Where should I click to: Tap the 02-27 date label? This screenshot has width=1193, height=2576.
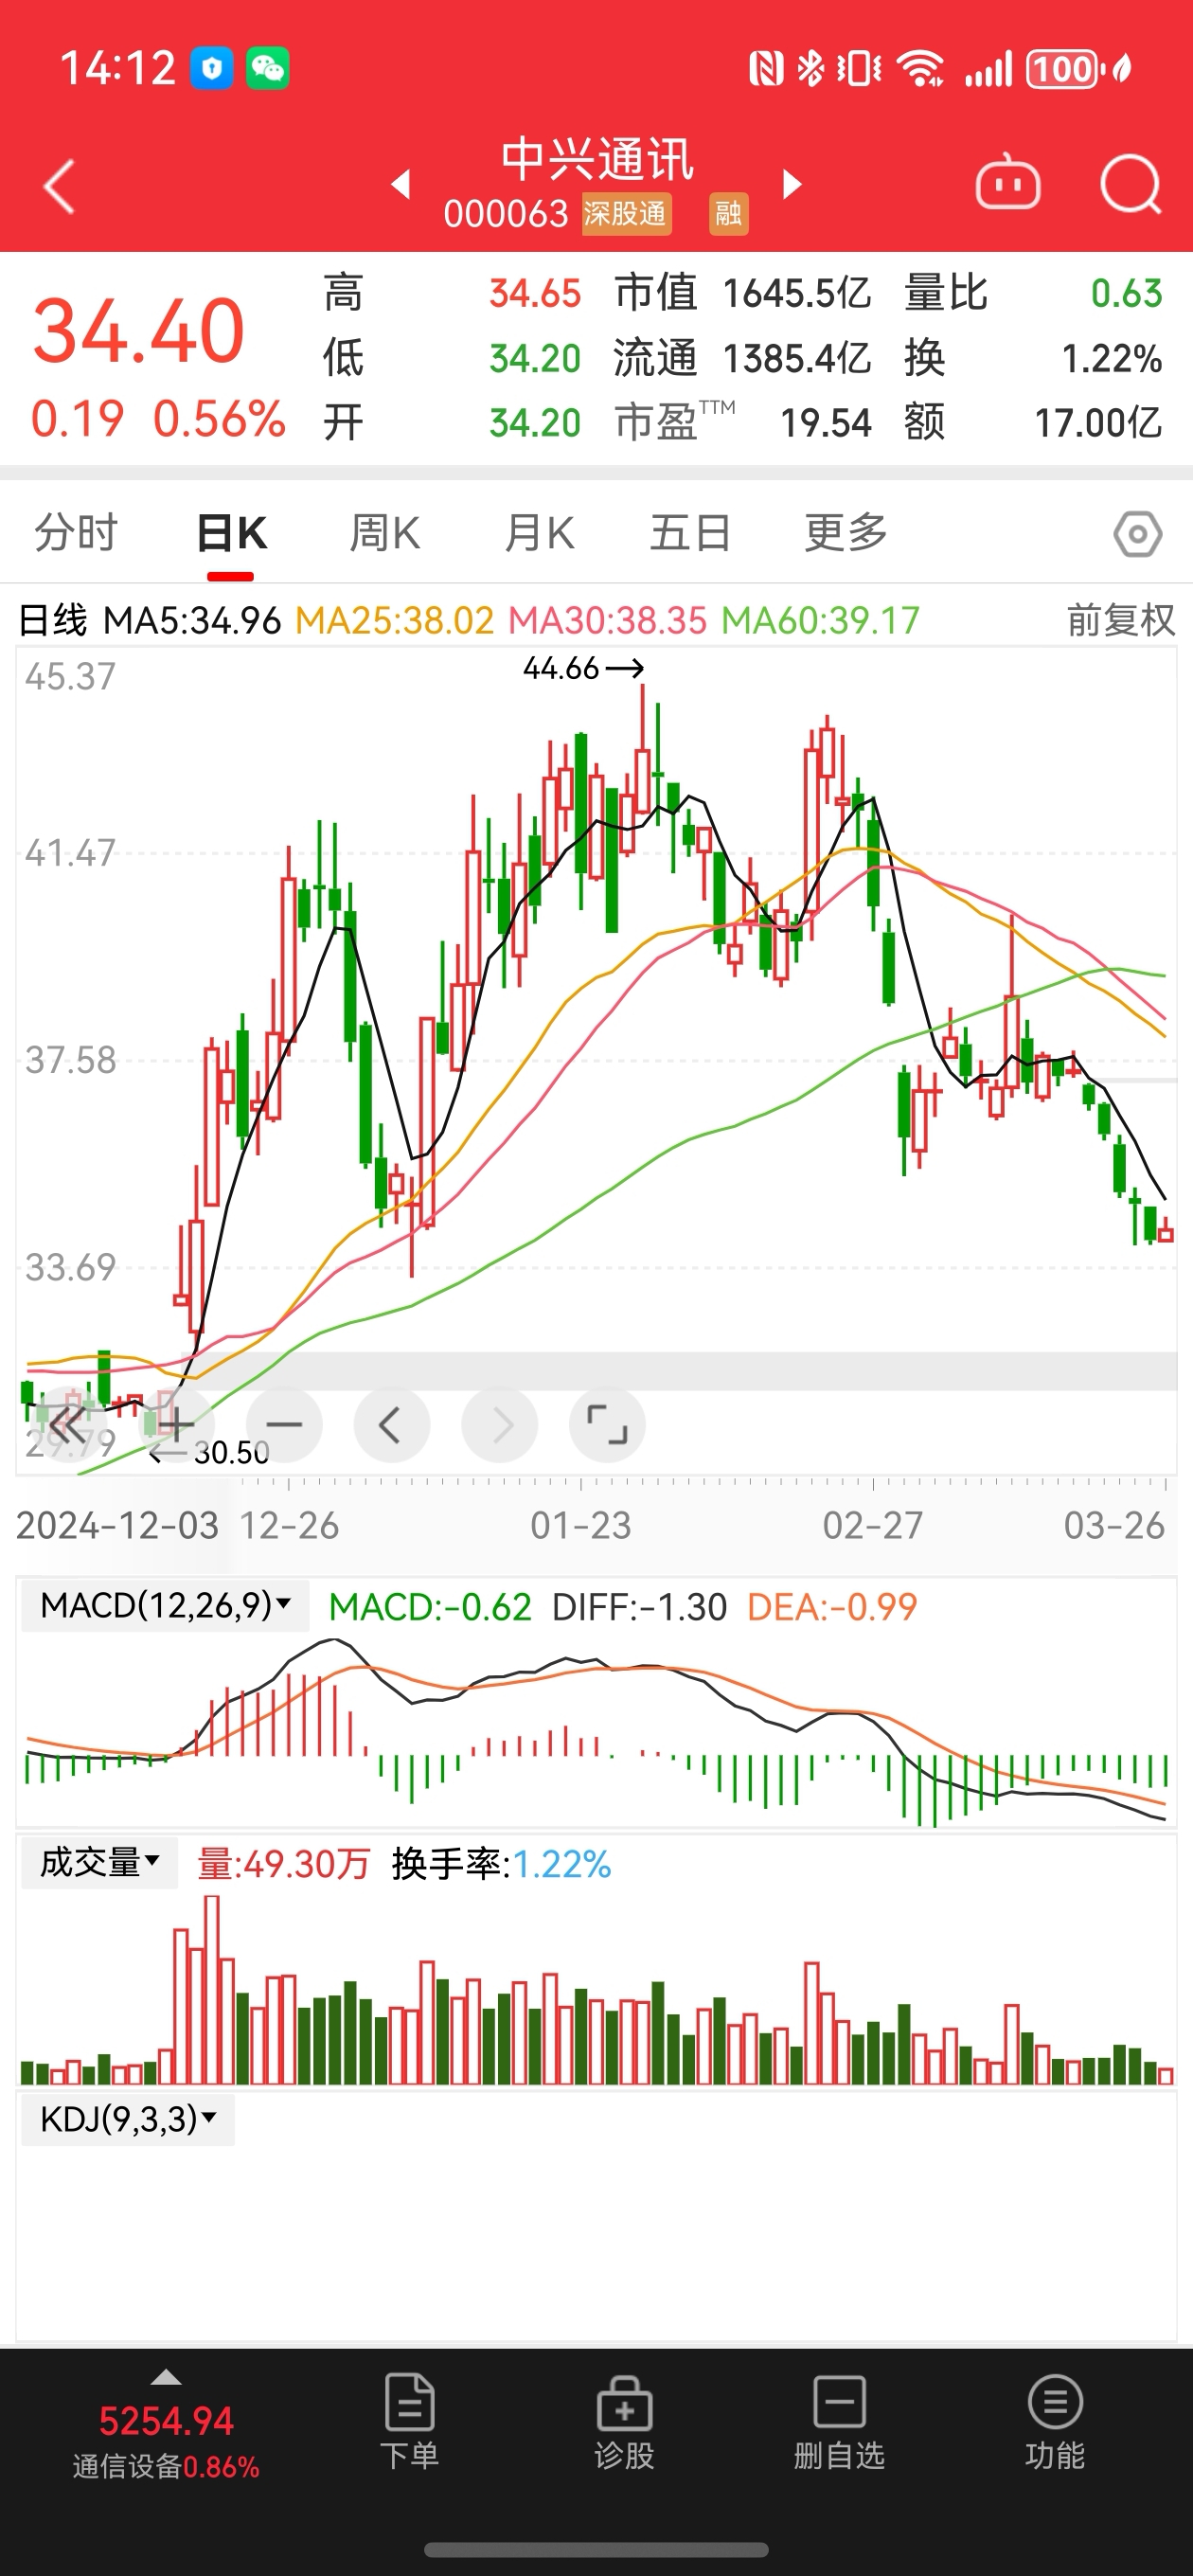point(872,1525)
